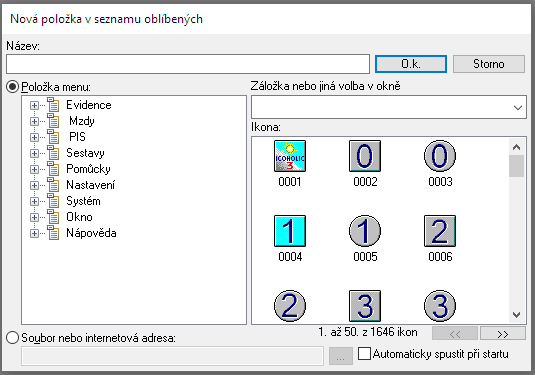
Task: Expand the Systém tree node
Action: coord(34,202)
